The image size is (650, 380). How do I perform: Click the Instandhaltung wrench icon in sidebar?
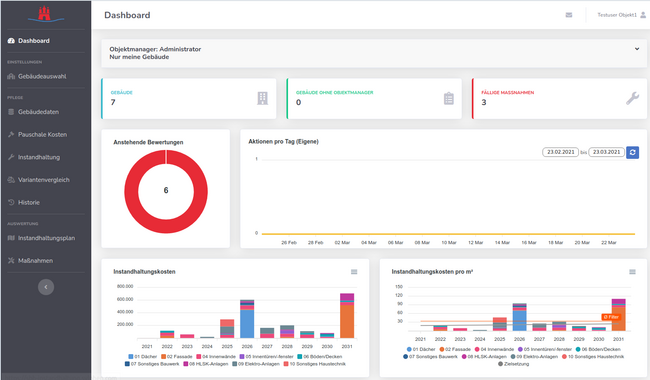click(11, 157)
